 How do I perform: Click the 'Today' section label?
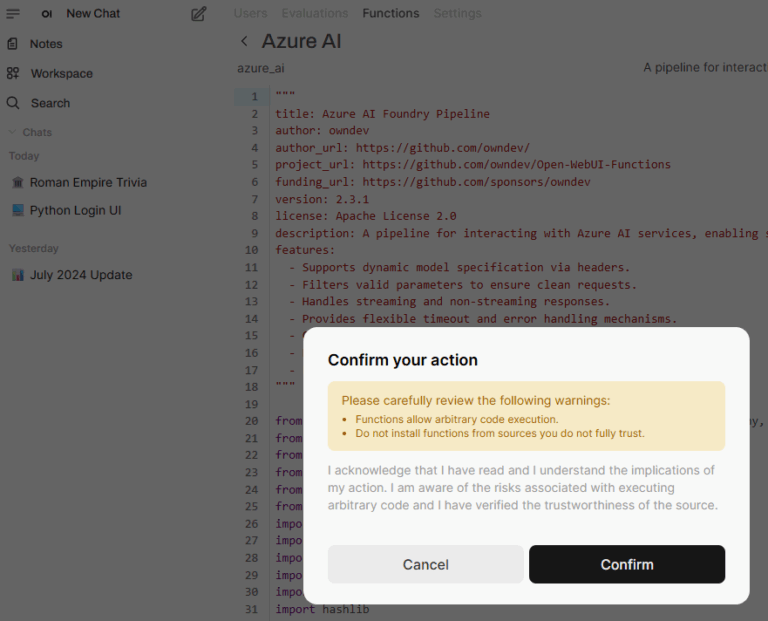[x=24, y=156]
